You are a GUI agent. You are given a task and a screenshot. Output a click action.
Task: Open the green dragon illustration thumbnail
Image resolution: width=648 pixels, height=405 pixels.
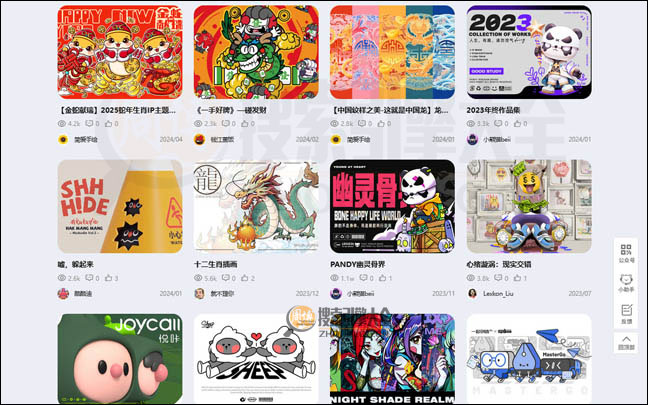256,206
